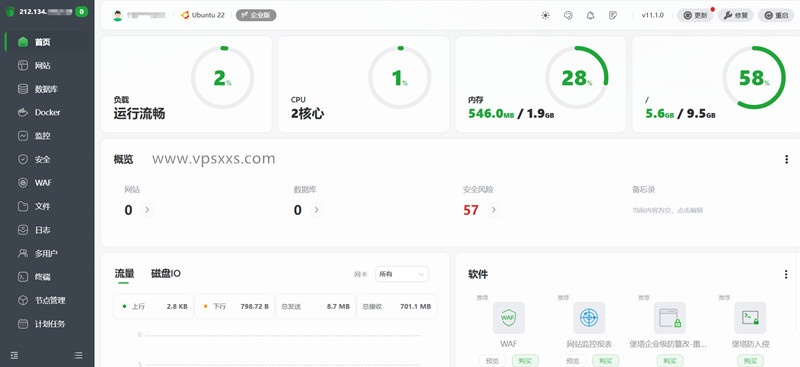Open the 概览 overview three-dot menu

point(786,160)
